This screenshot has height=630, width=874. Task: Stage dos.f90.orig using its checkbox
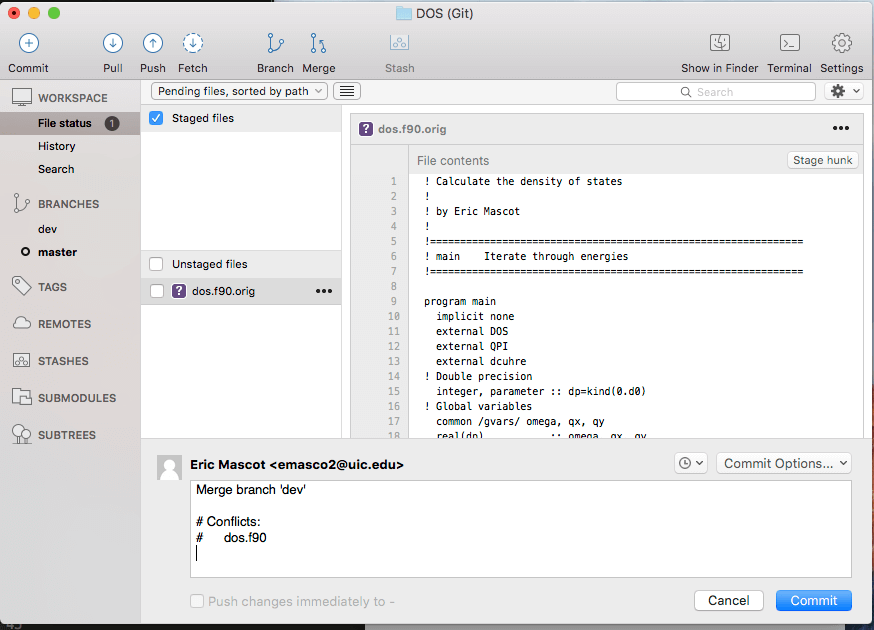[157, 291]
